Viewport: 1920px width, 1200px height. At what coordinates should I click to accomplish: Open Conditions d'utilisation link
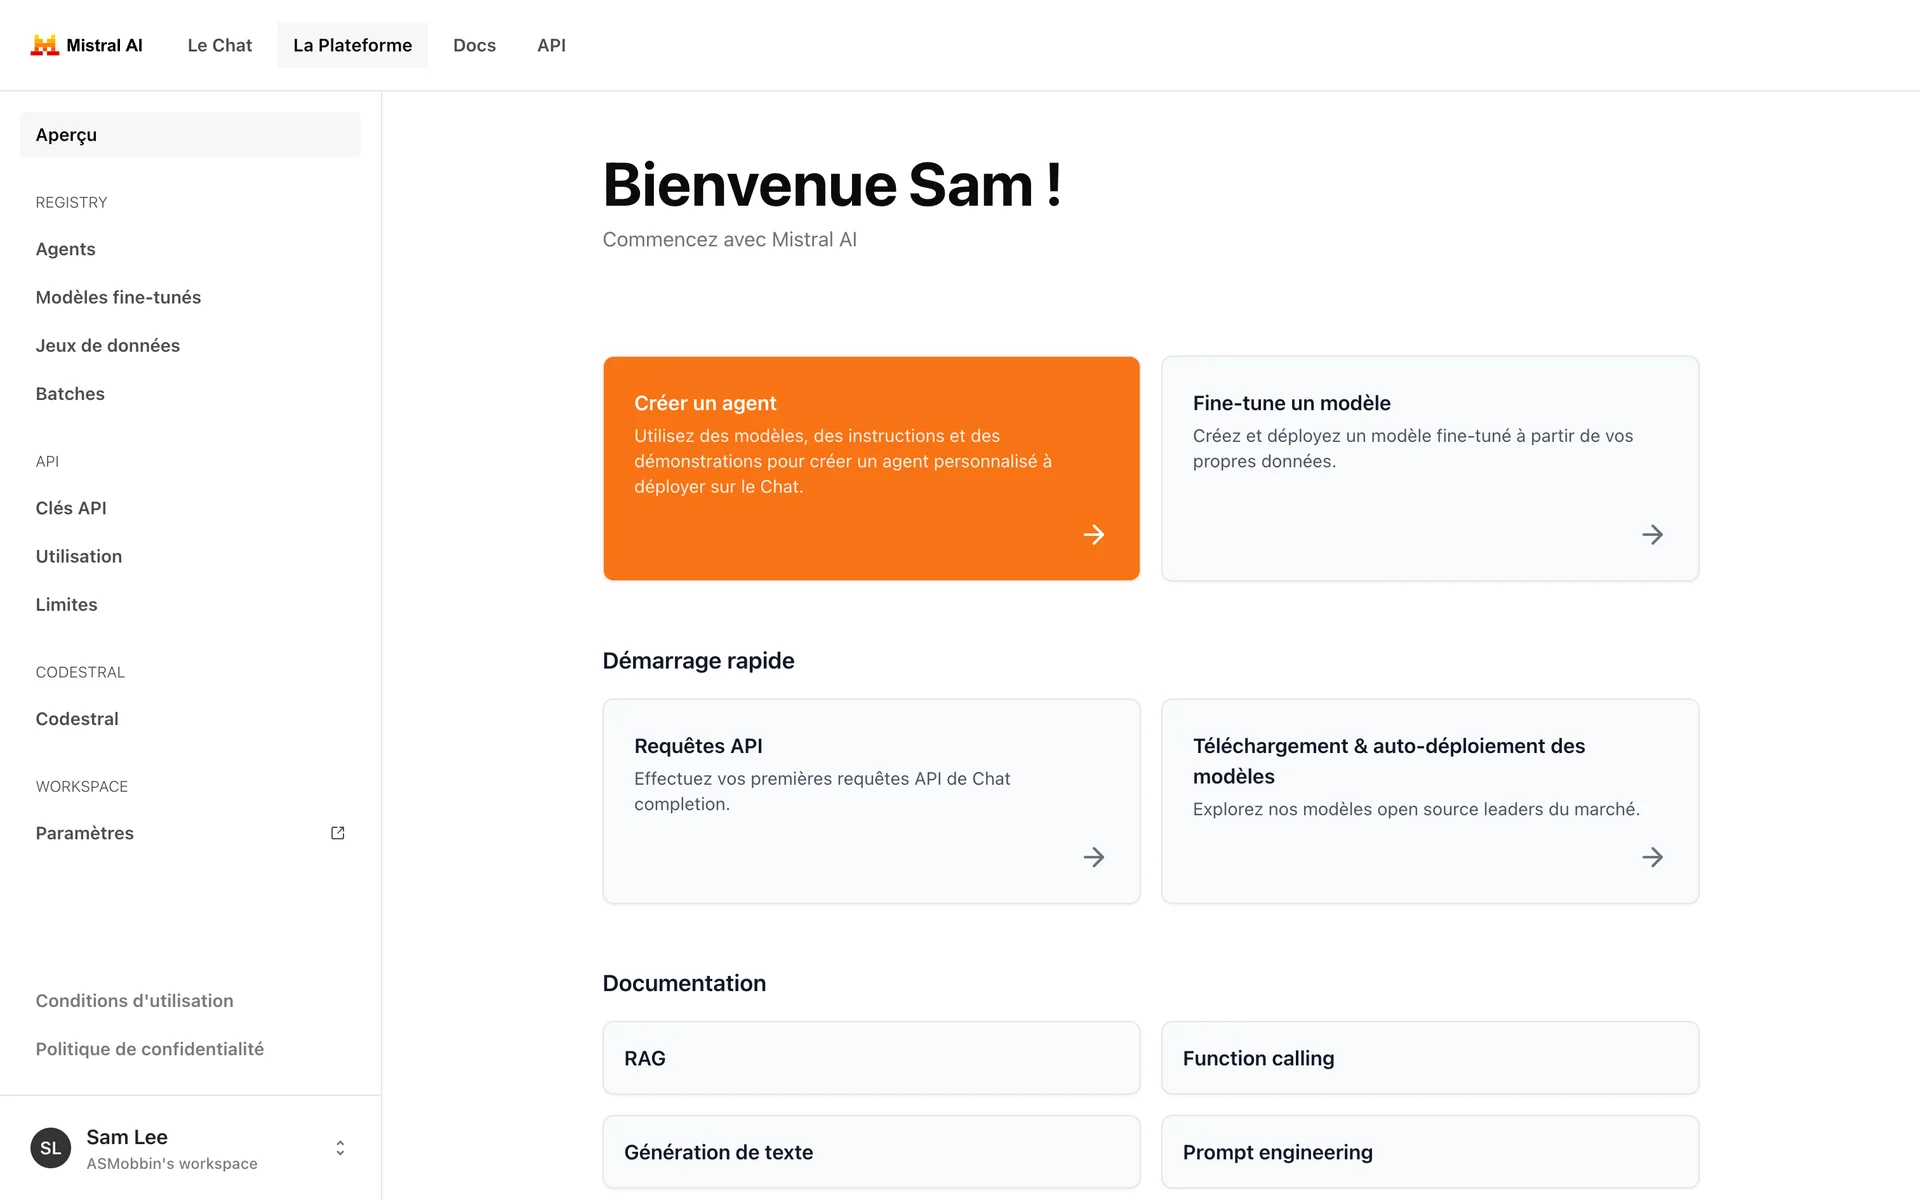[x=134, y=1001]
